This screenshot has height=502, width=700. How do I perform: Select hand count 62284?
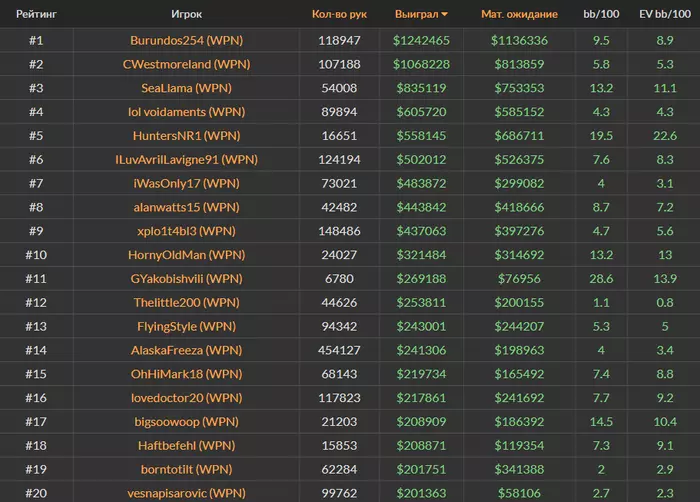click(x=339, y=469)
